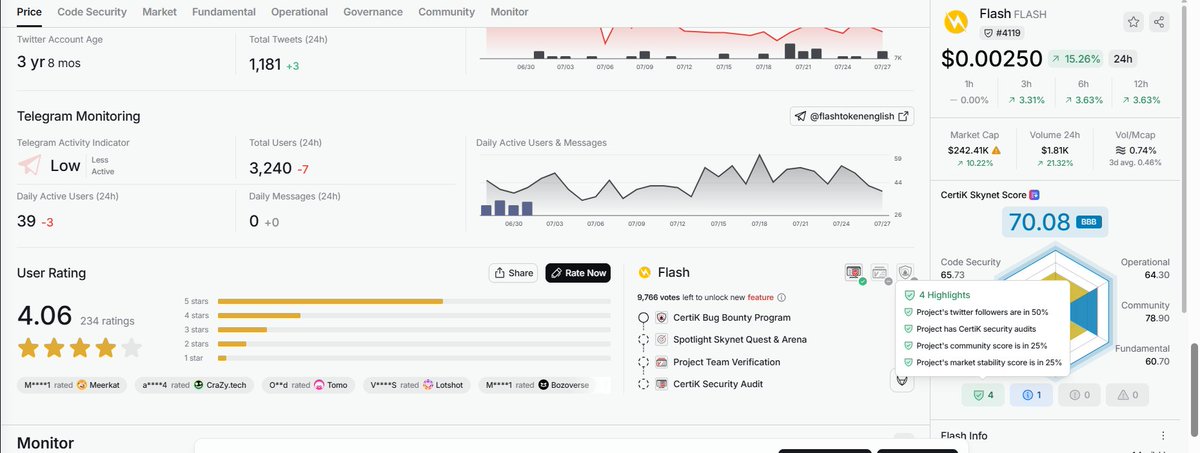
Task: Click the V****S rated Lotshot chip
Action: click(418, 385)
